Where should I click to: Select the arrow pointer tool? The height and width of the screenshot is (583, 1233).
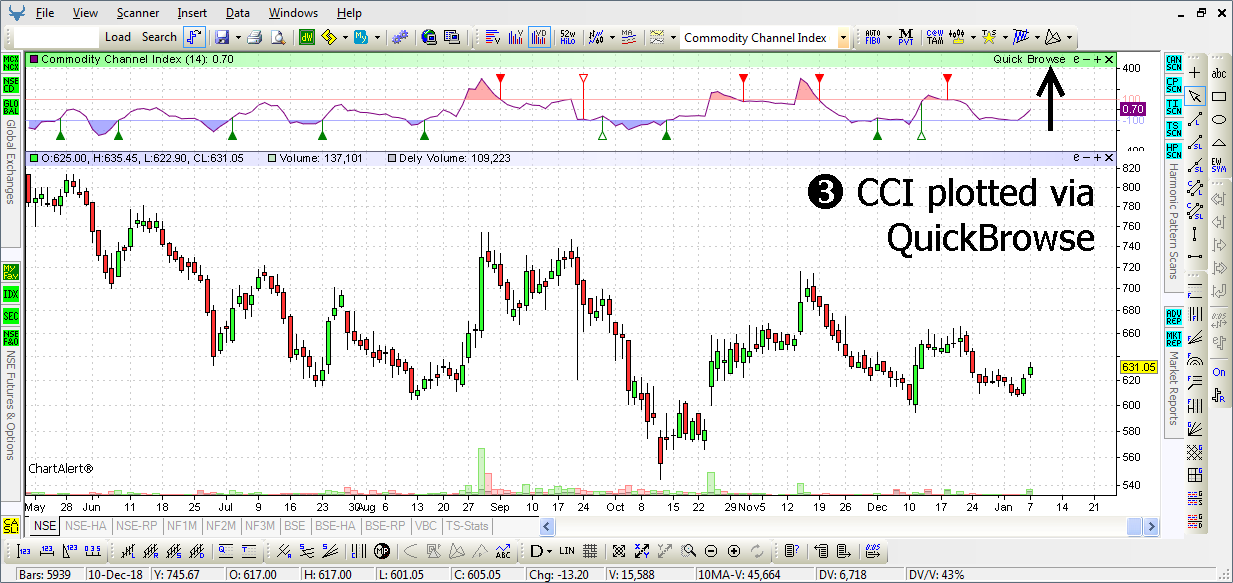[x=1195, y=96]
